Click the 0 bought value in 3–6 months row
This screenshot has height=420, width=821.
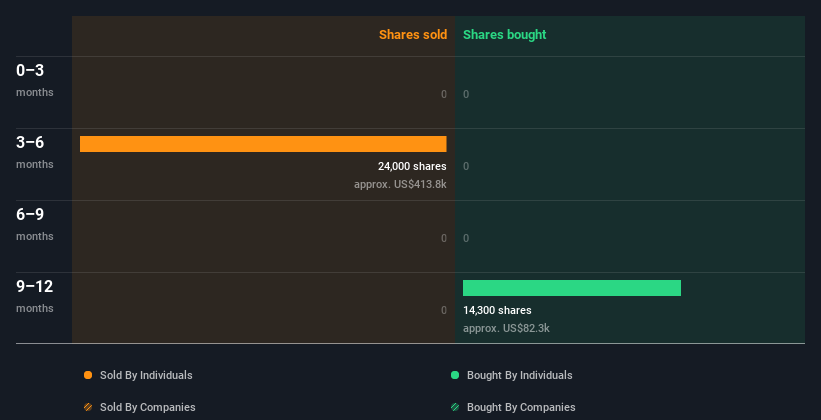coord(466,166)
